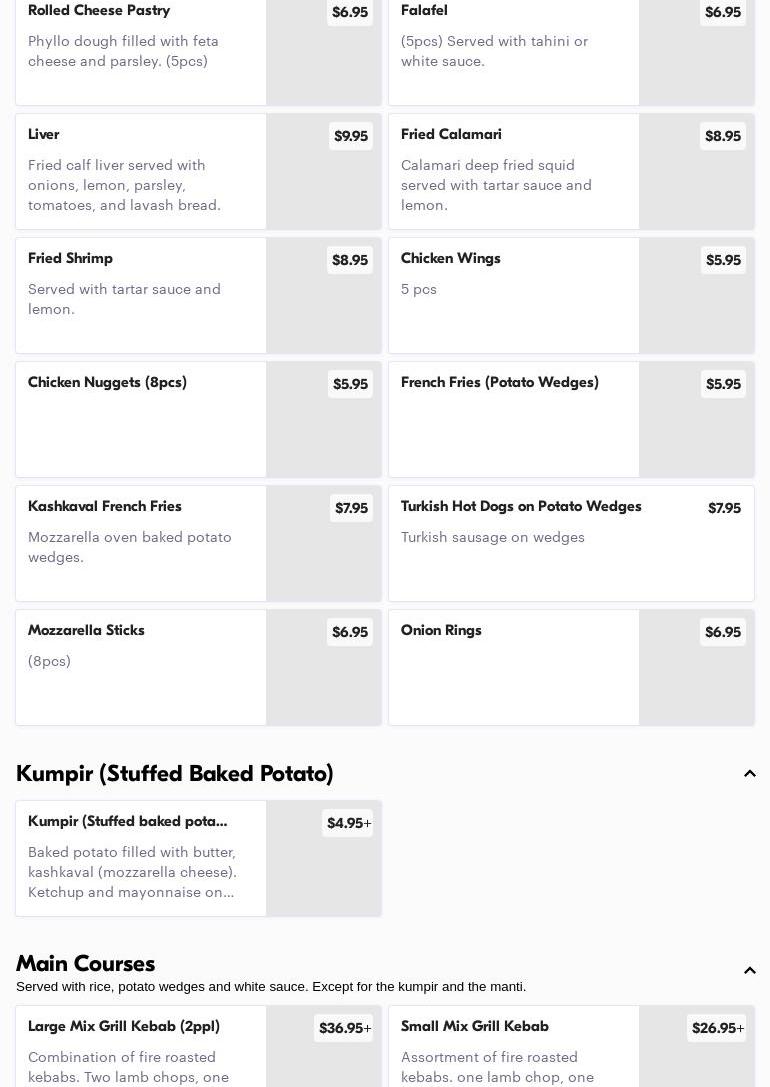770x1087 pixels.
Task: Click the Kumpir $4.95+ price badge
Action: point(348,823)
